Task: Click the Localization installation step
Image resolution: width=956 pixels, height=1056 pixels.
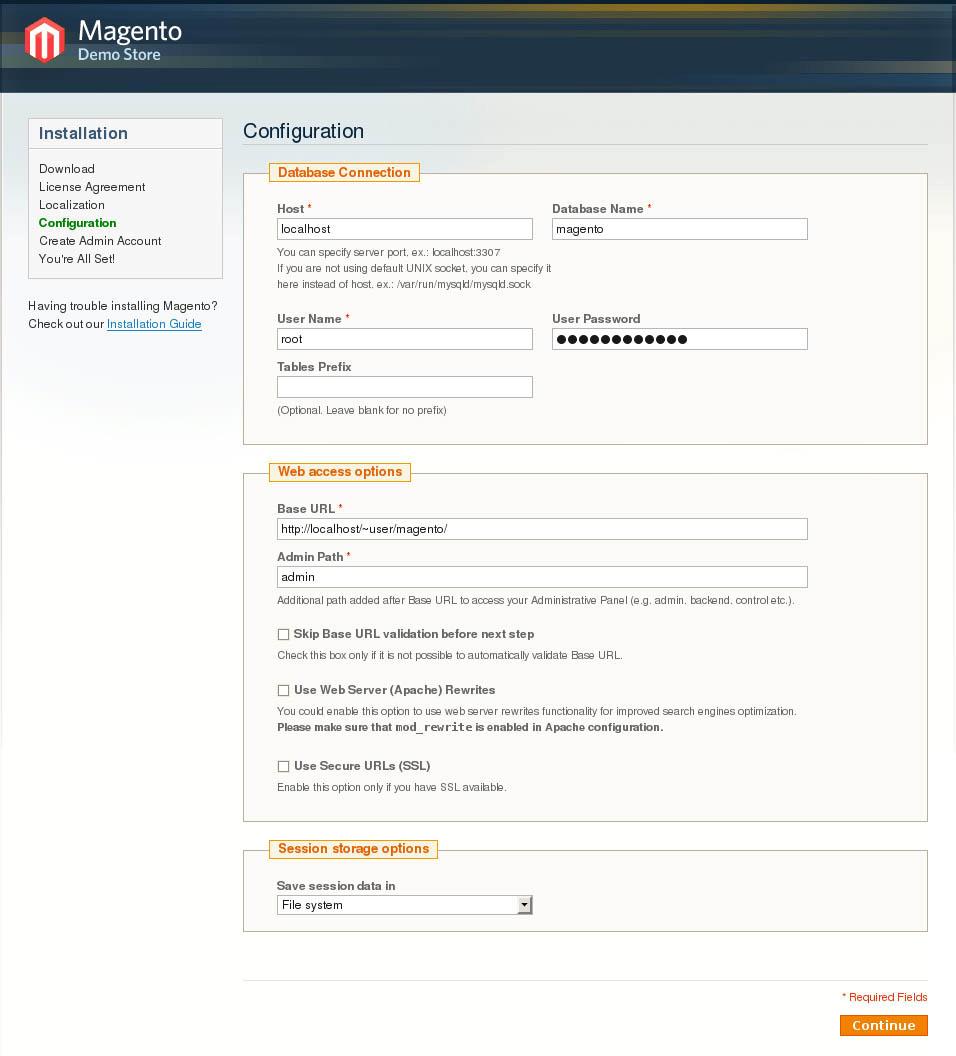Action: point(72,205)
